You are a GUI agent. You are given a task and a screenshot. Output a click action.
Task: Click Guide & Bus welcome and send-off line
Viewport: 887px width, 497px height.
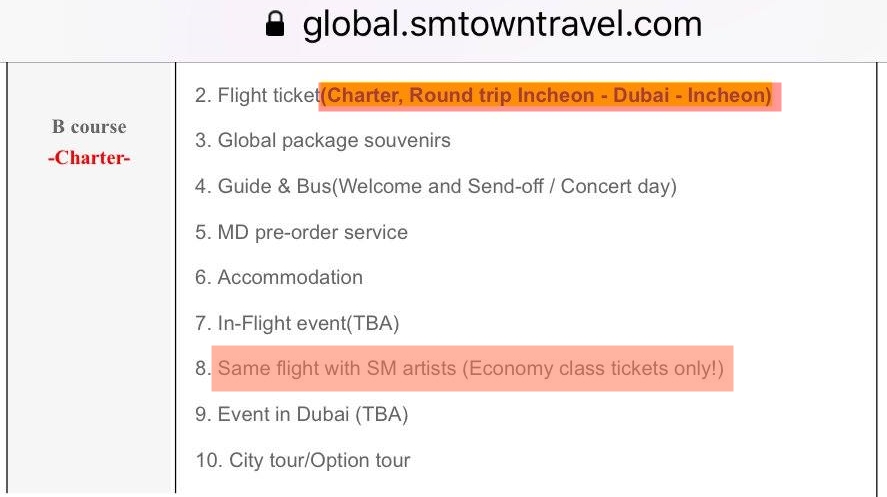point(436,187)
